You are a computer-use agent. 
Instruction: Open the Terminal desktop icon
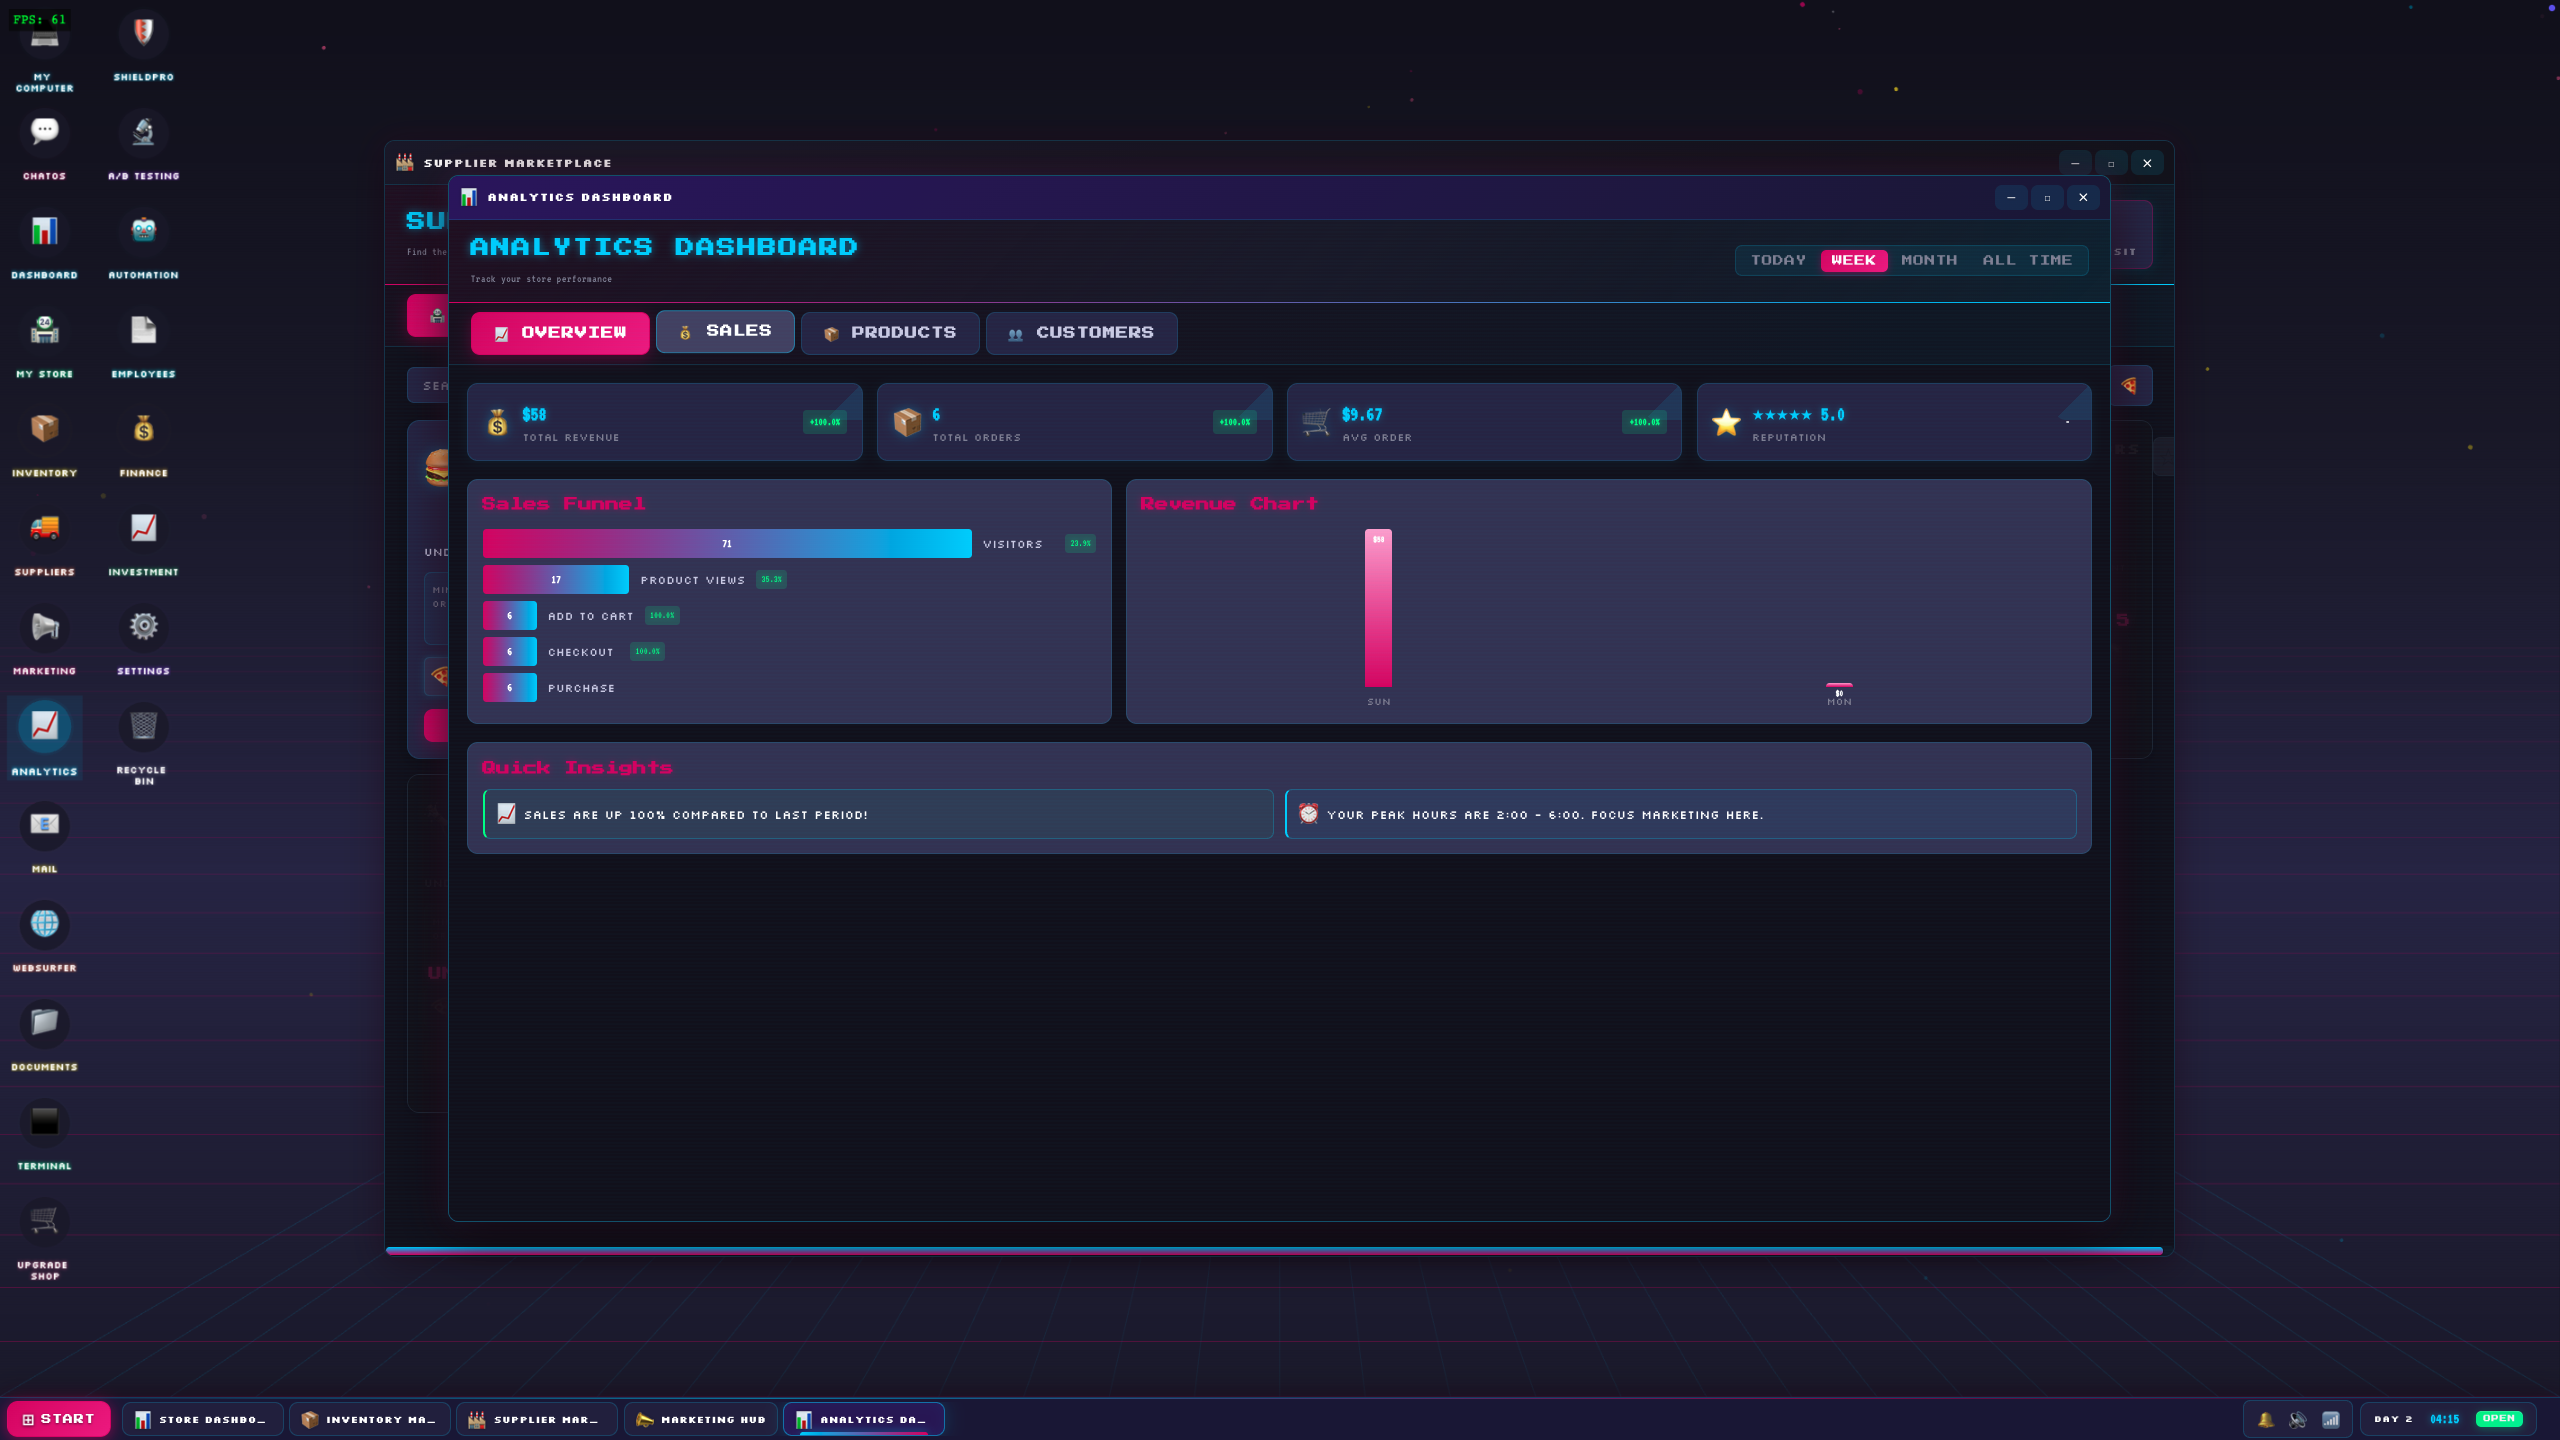pyautogui.click(x=44, y=1122)
